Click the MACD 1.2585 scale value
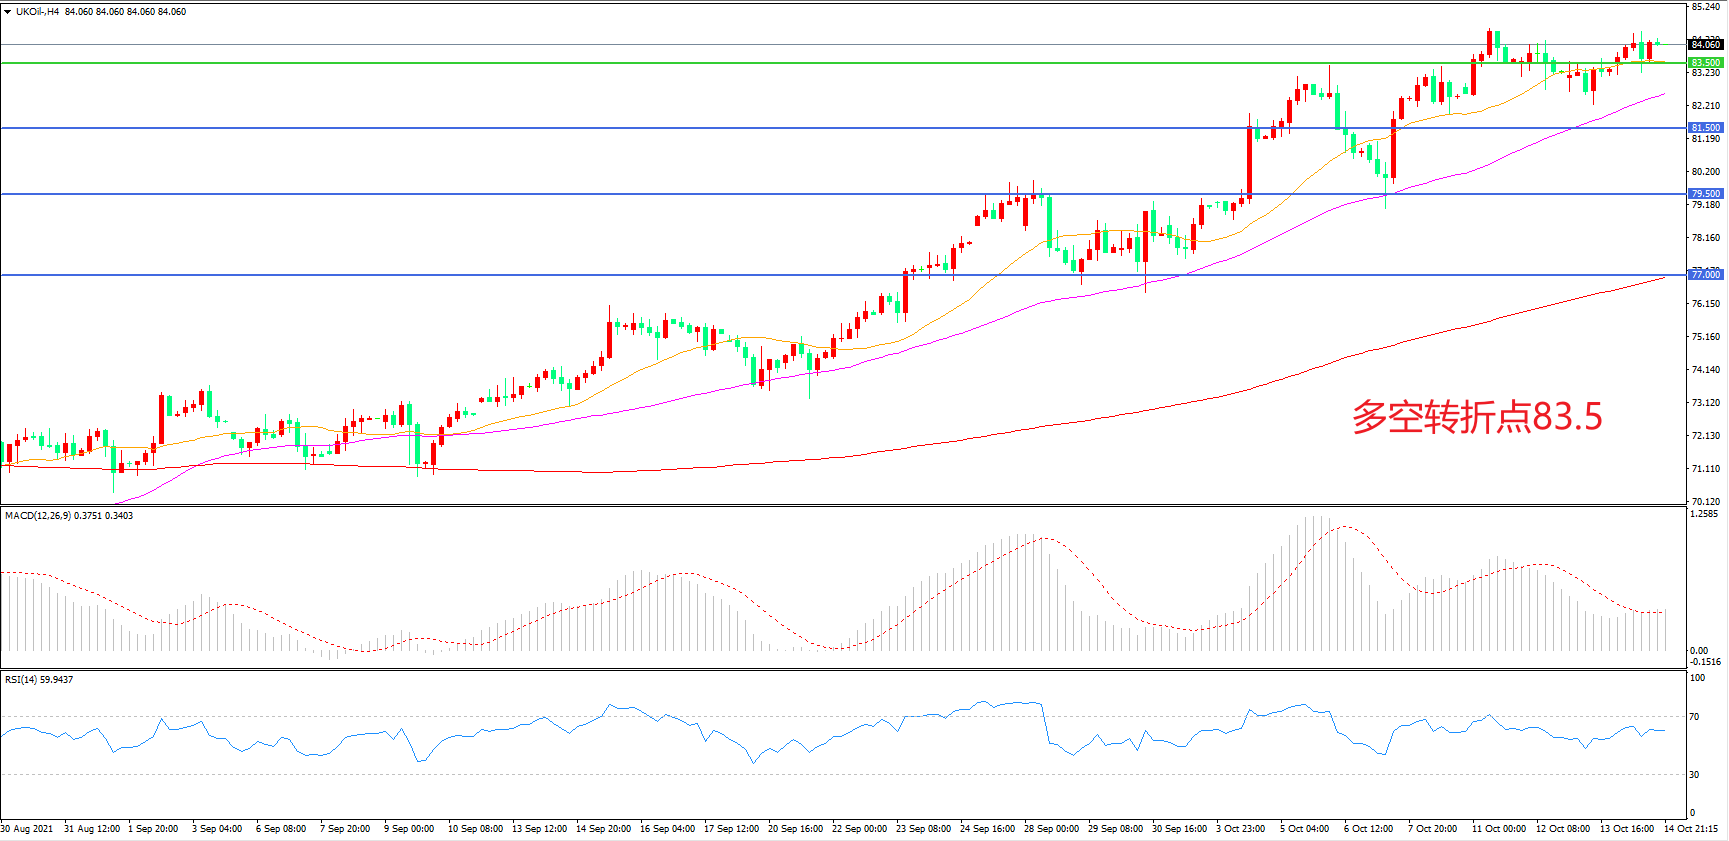1729x841 pixels. 1703,514
